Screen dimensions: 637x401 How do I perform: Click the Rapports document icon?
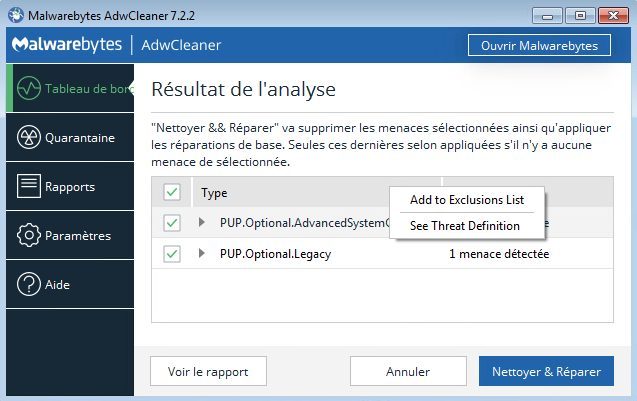click(29, 186)
